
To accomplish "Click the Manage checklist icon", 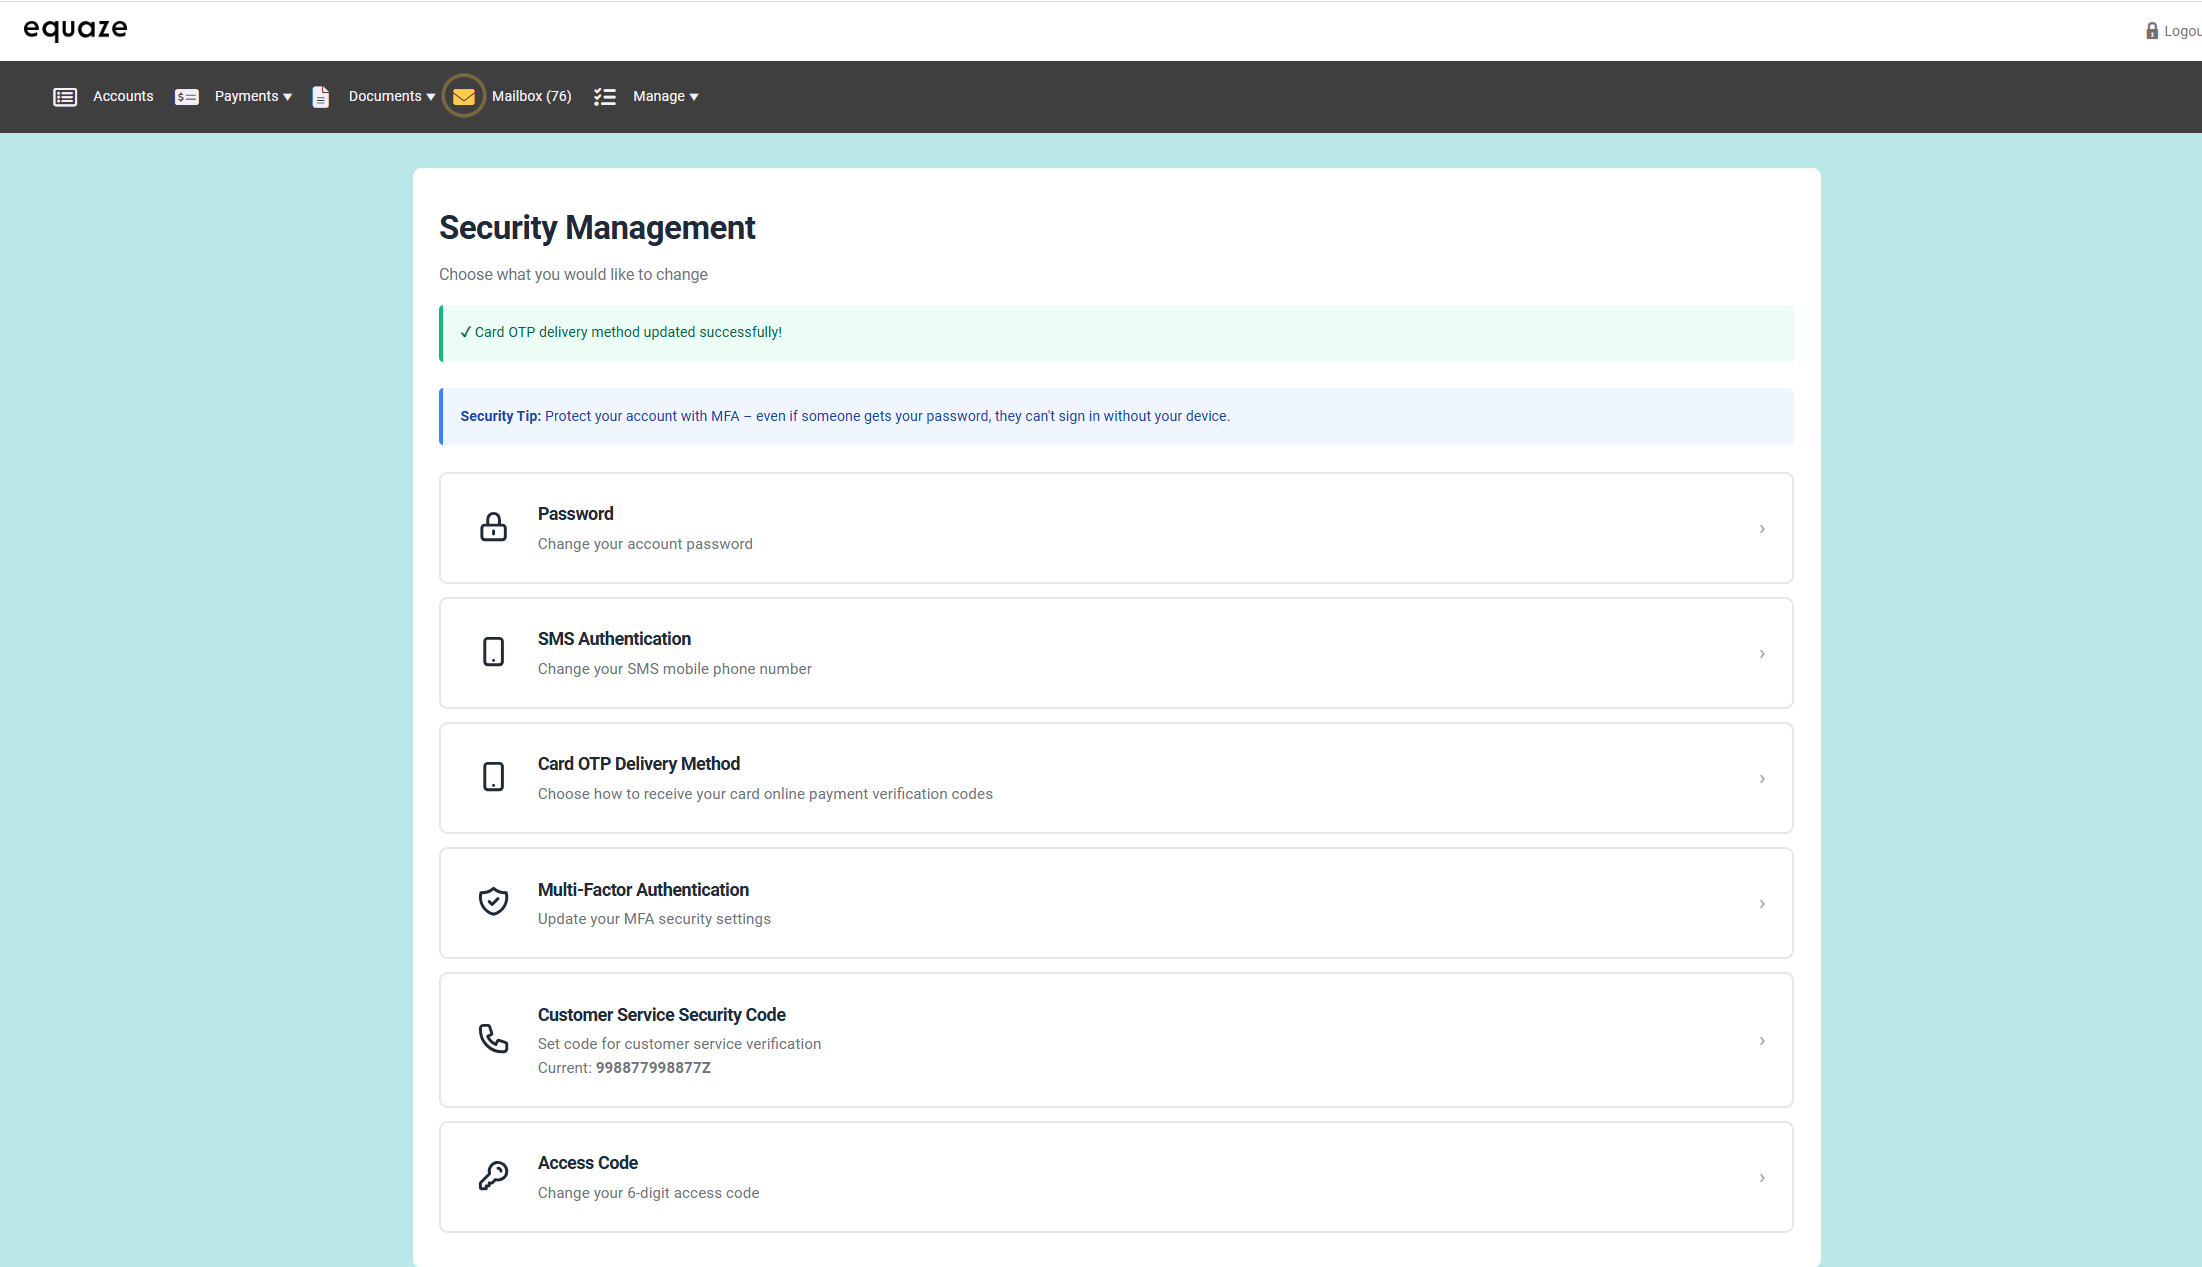I will [604, 97].
